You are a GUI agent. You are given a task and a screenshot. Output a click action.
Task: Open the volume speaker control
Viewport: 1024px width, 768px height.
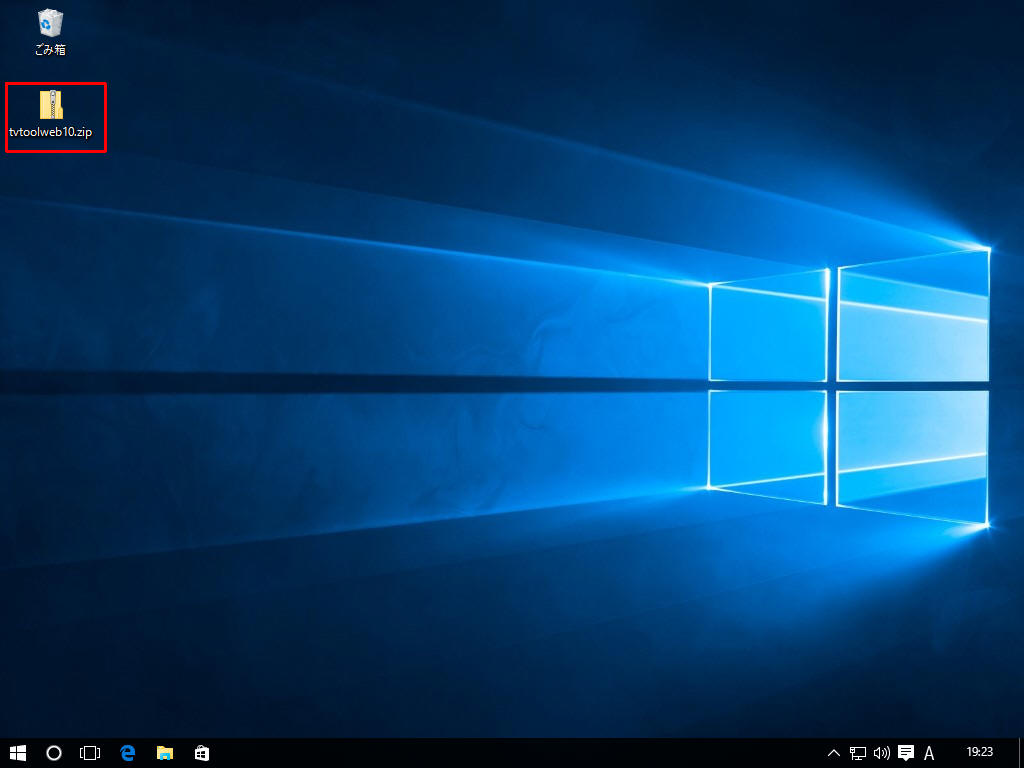pos(882,753)
